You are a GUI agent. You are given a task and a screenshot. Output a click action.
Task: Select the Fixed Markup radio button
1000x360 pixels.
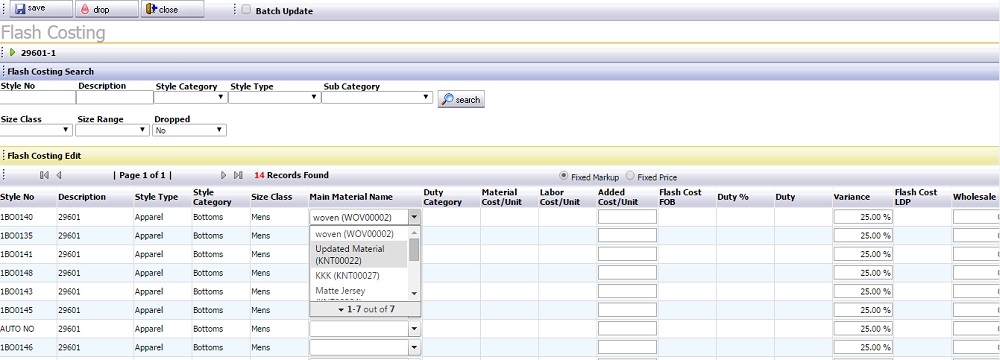[x=564, y=176]
